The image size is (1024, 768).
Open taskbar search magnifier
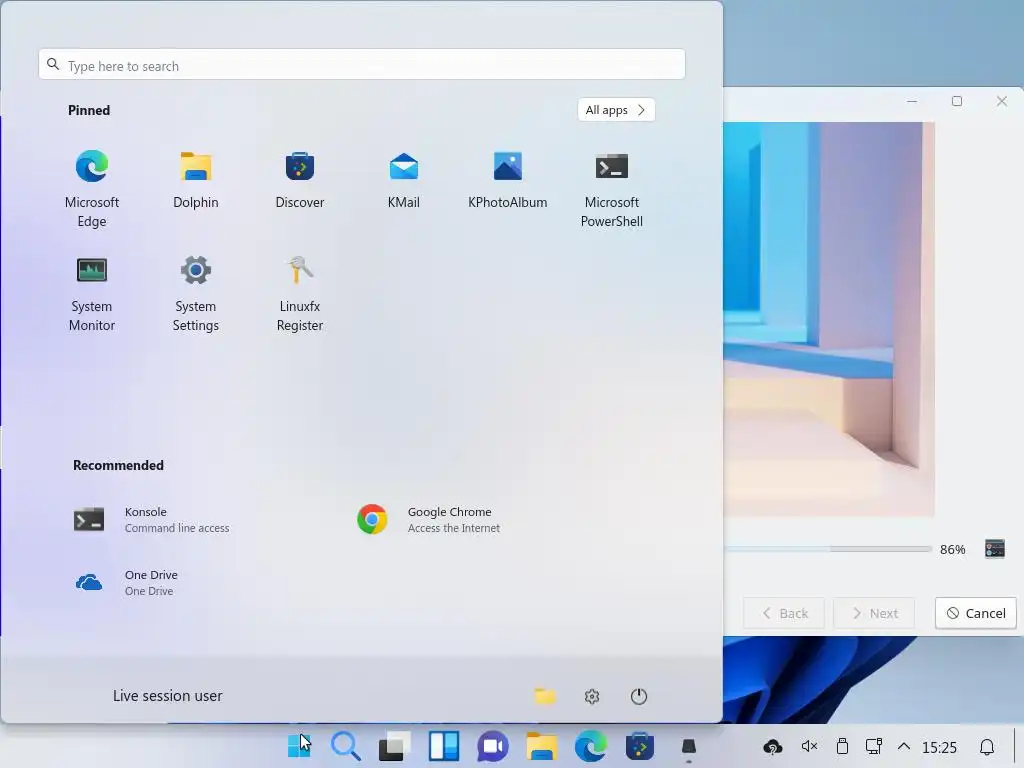click(345, 746)
